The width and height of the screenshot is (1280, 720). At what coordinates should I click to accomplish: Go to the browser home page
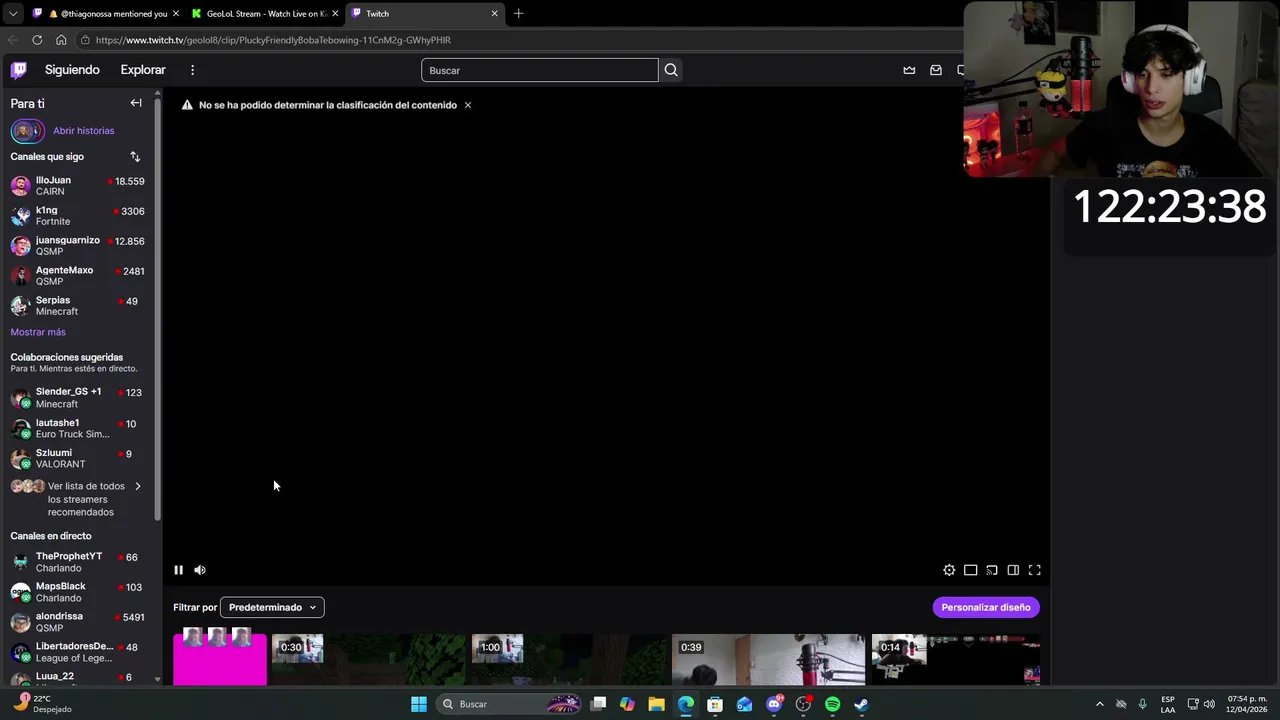pyautogui.click(x=61, y=40)
